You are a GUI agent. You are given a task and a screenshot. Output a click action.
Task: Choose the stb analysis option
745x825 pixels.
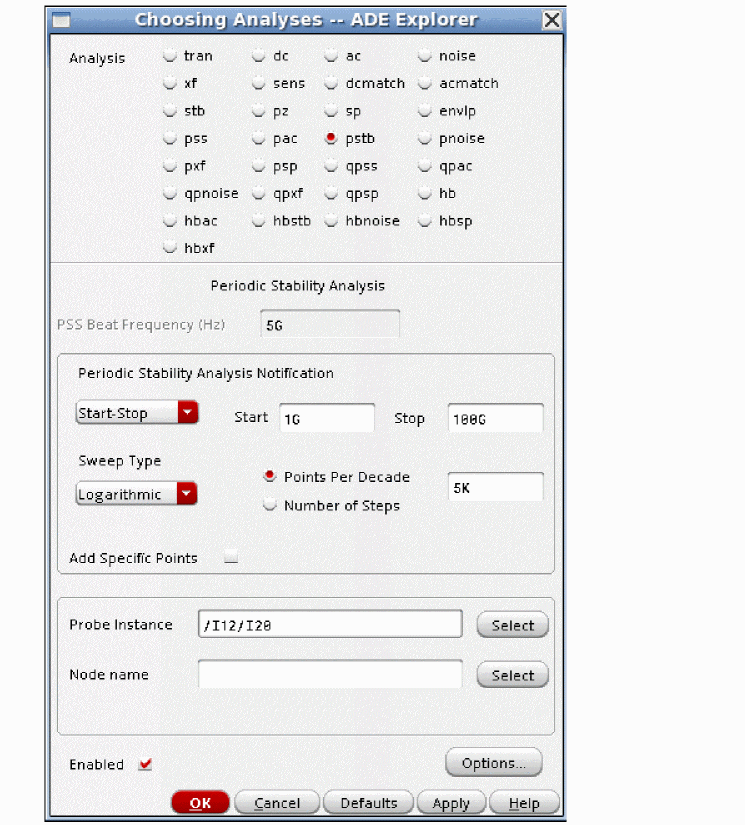tap(170, 110)
